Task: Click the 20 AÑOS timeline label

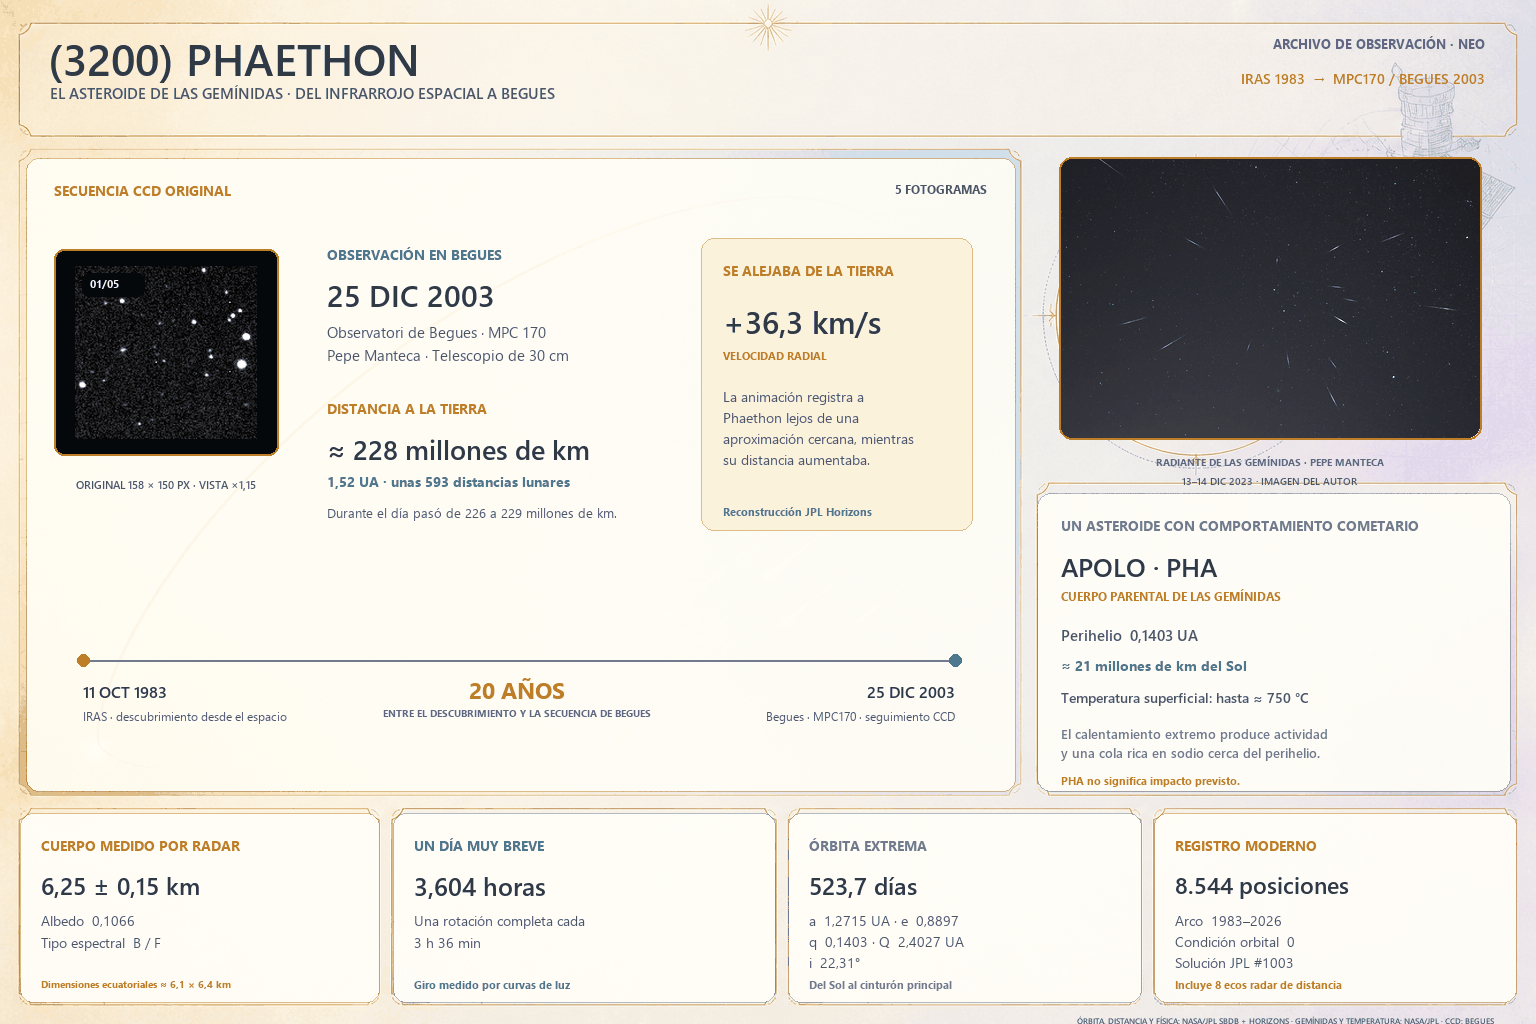Action: [x=517, y=691]
